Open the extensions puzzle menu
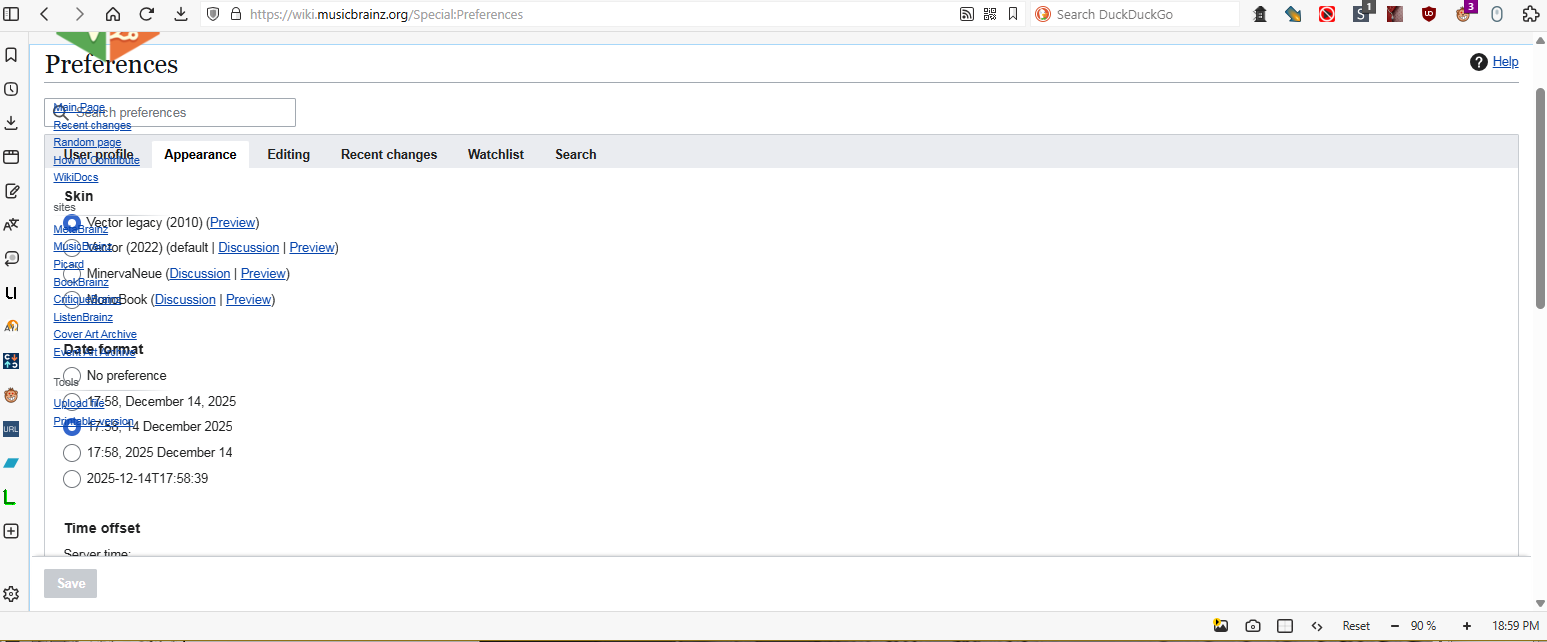This screenshot has height=642, width=1547. click(1530, 14)
